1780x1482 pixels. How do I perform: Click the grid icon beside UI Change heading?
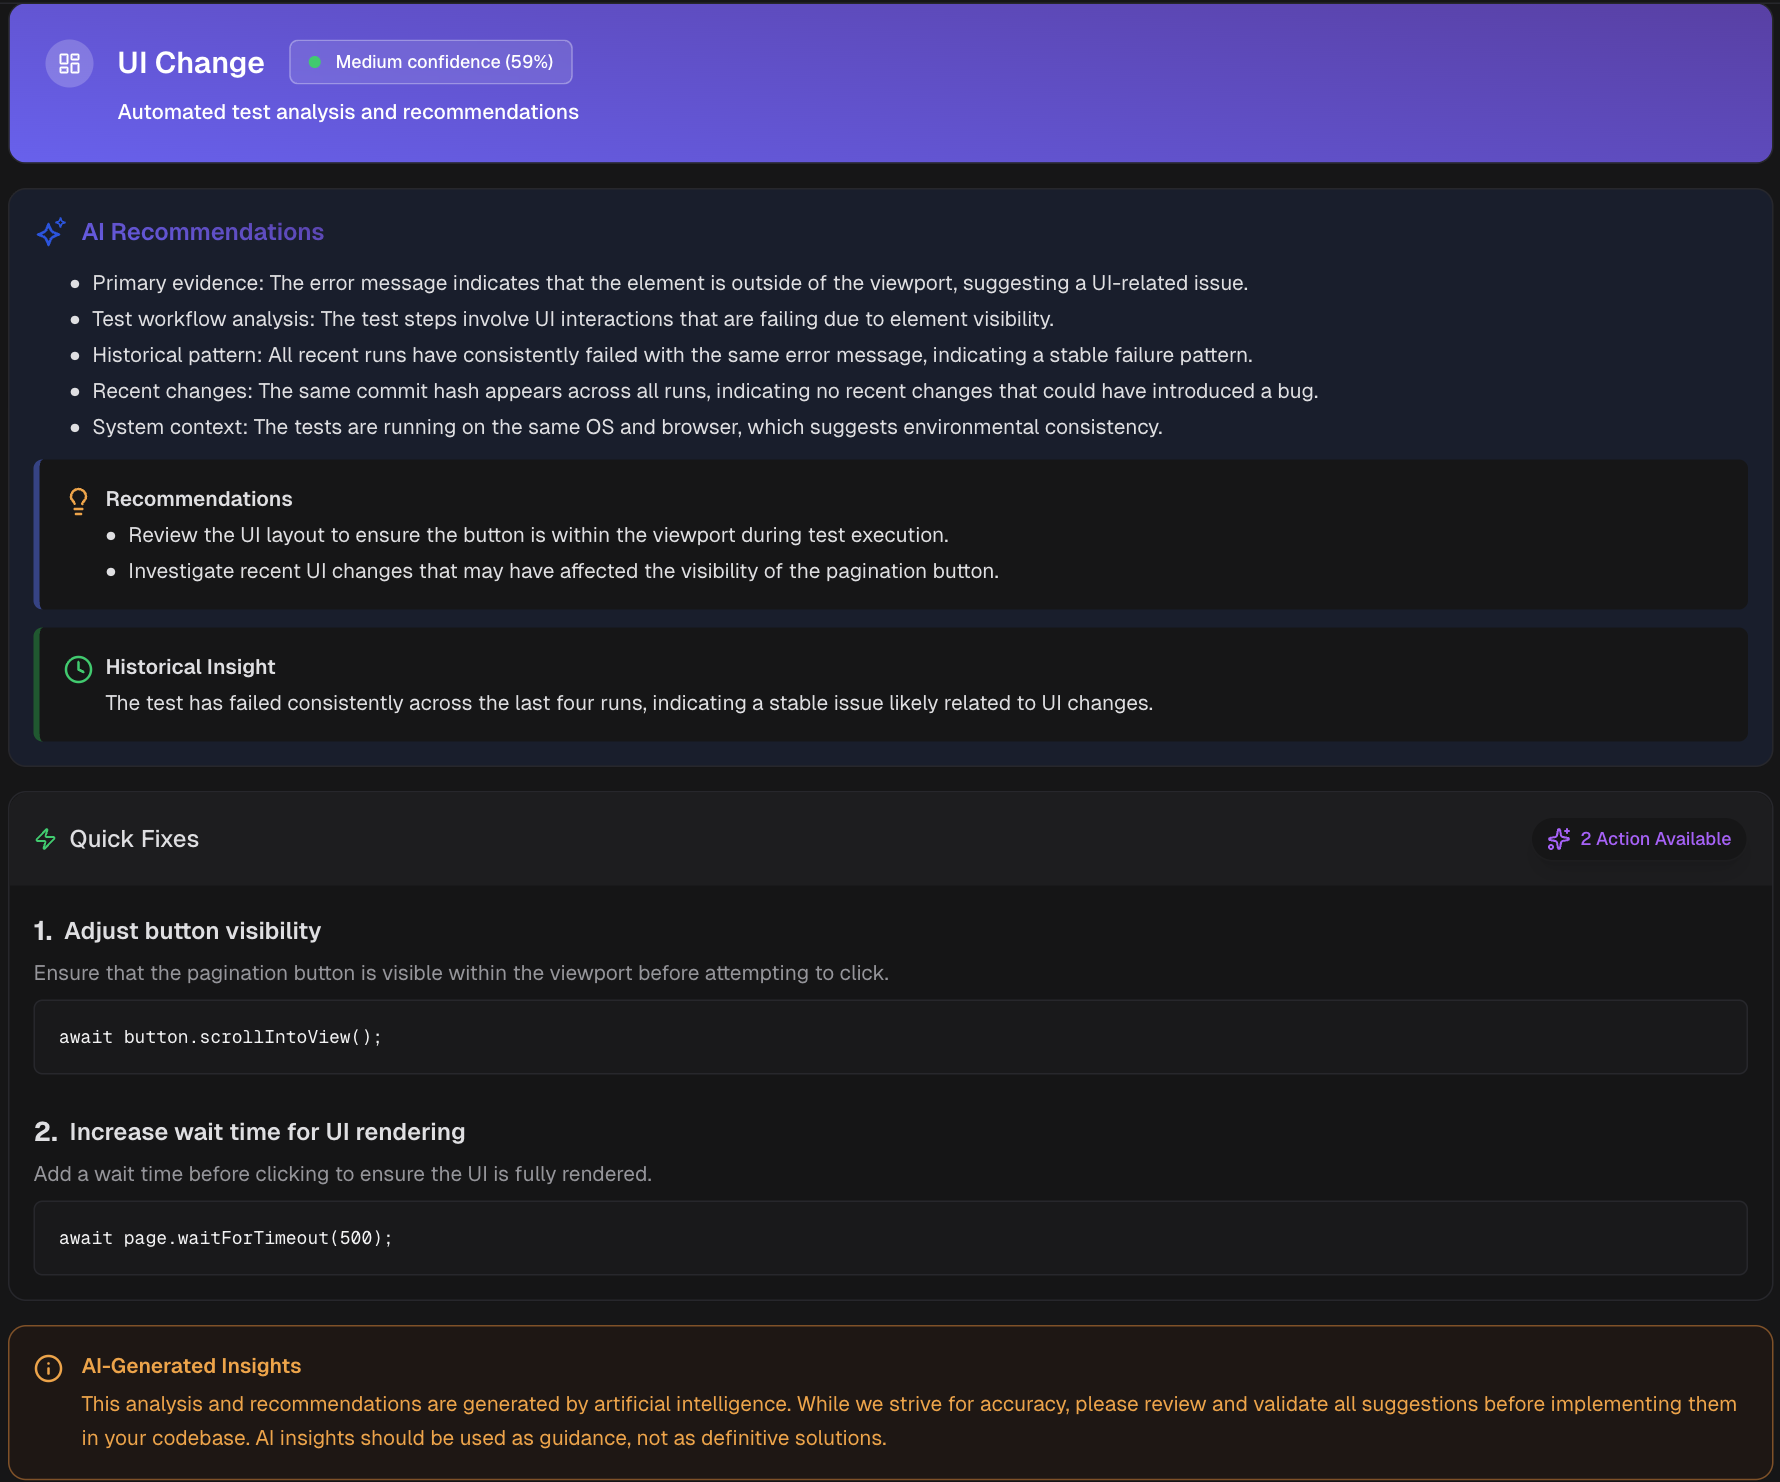tap(69, 62)
